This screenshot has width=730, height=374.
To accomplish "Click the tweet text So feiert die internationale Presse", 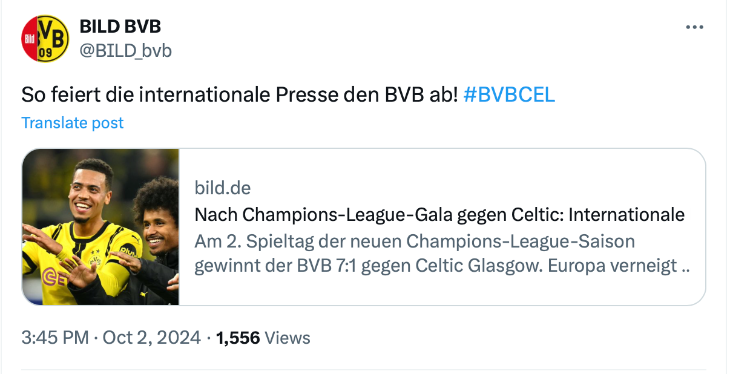I will click(240, 95).
